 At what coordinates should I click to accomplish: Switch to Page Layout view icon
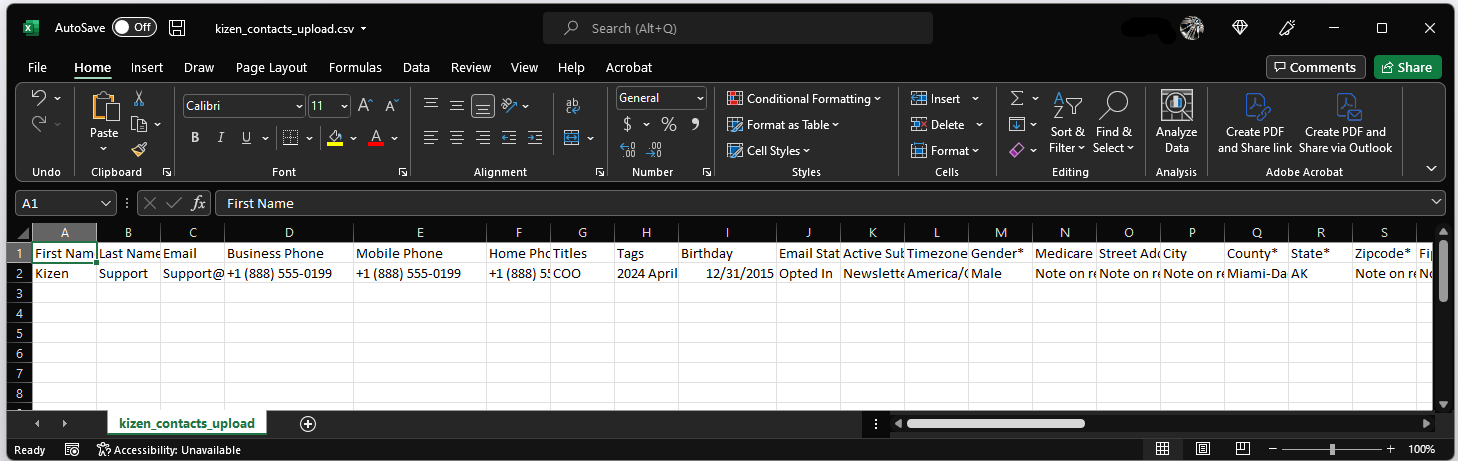click(1202, 449)
